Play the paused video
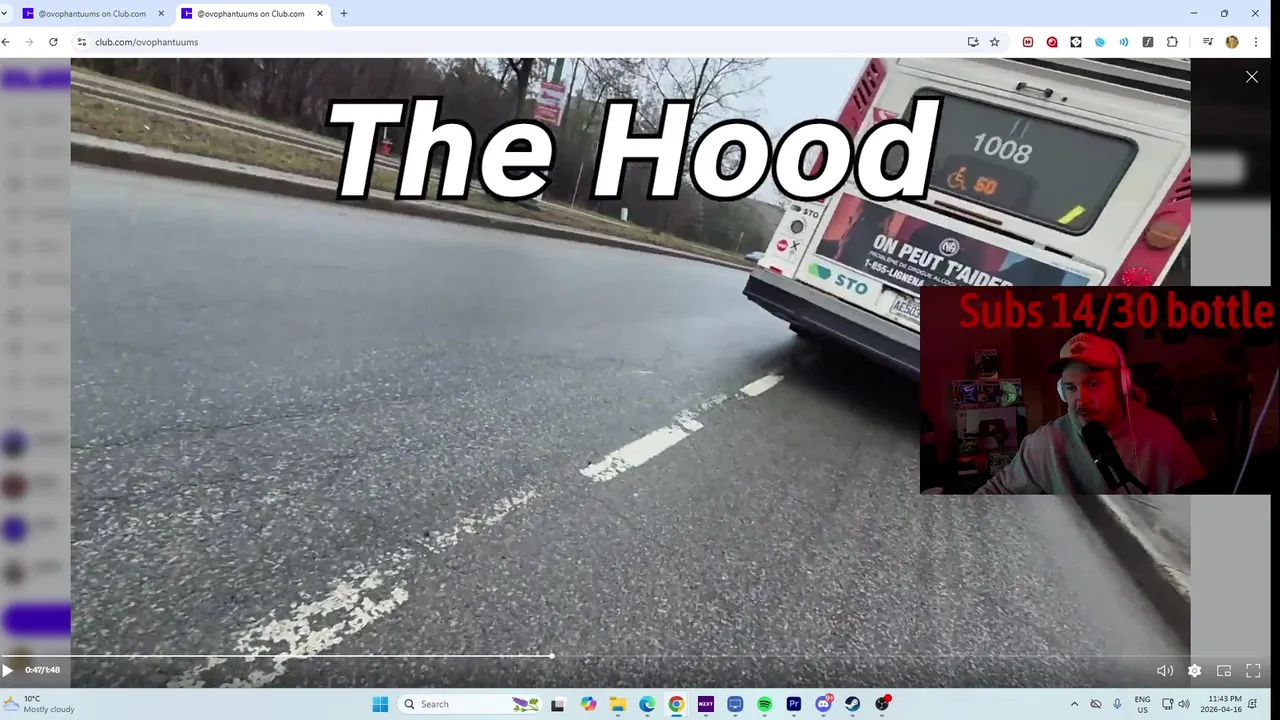Viewport: 1280px width, 720px height. tap(7, 671)
